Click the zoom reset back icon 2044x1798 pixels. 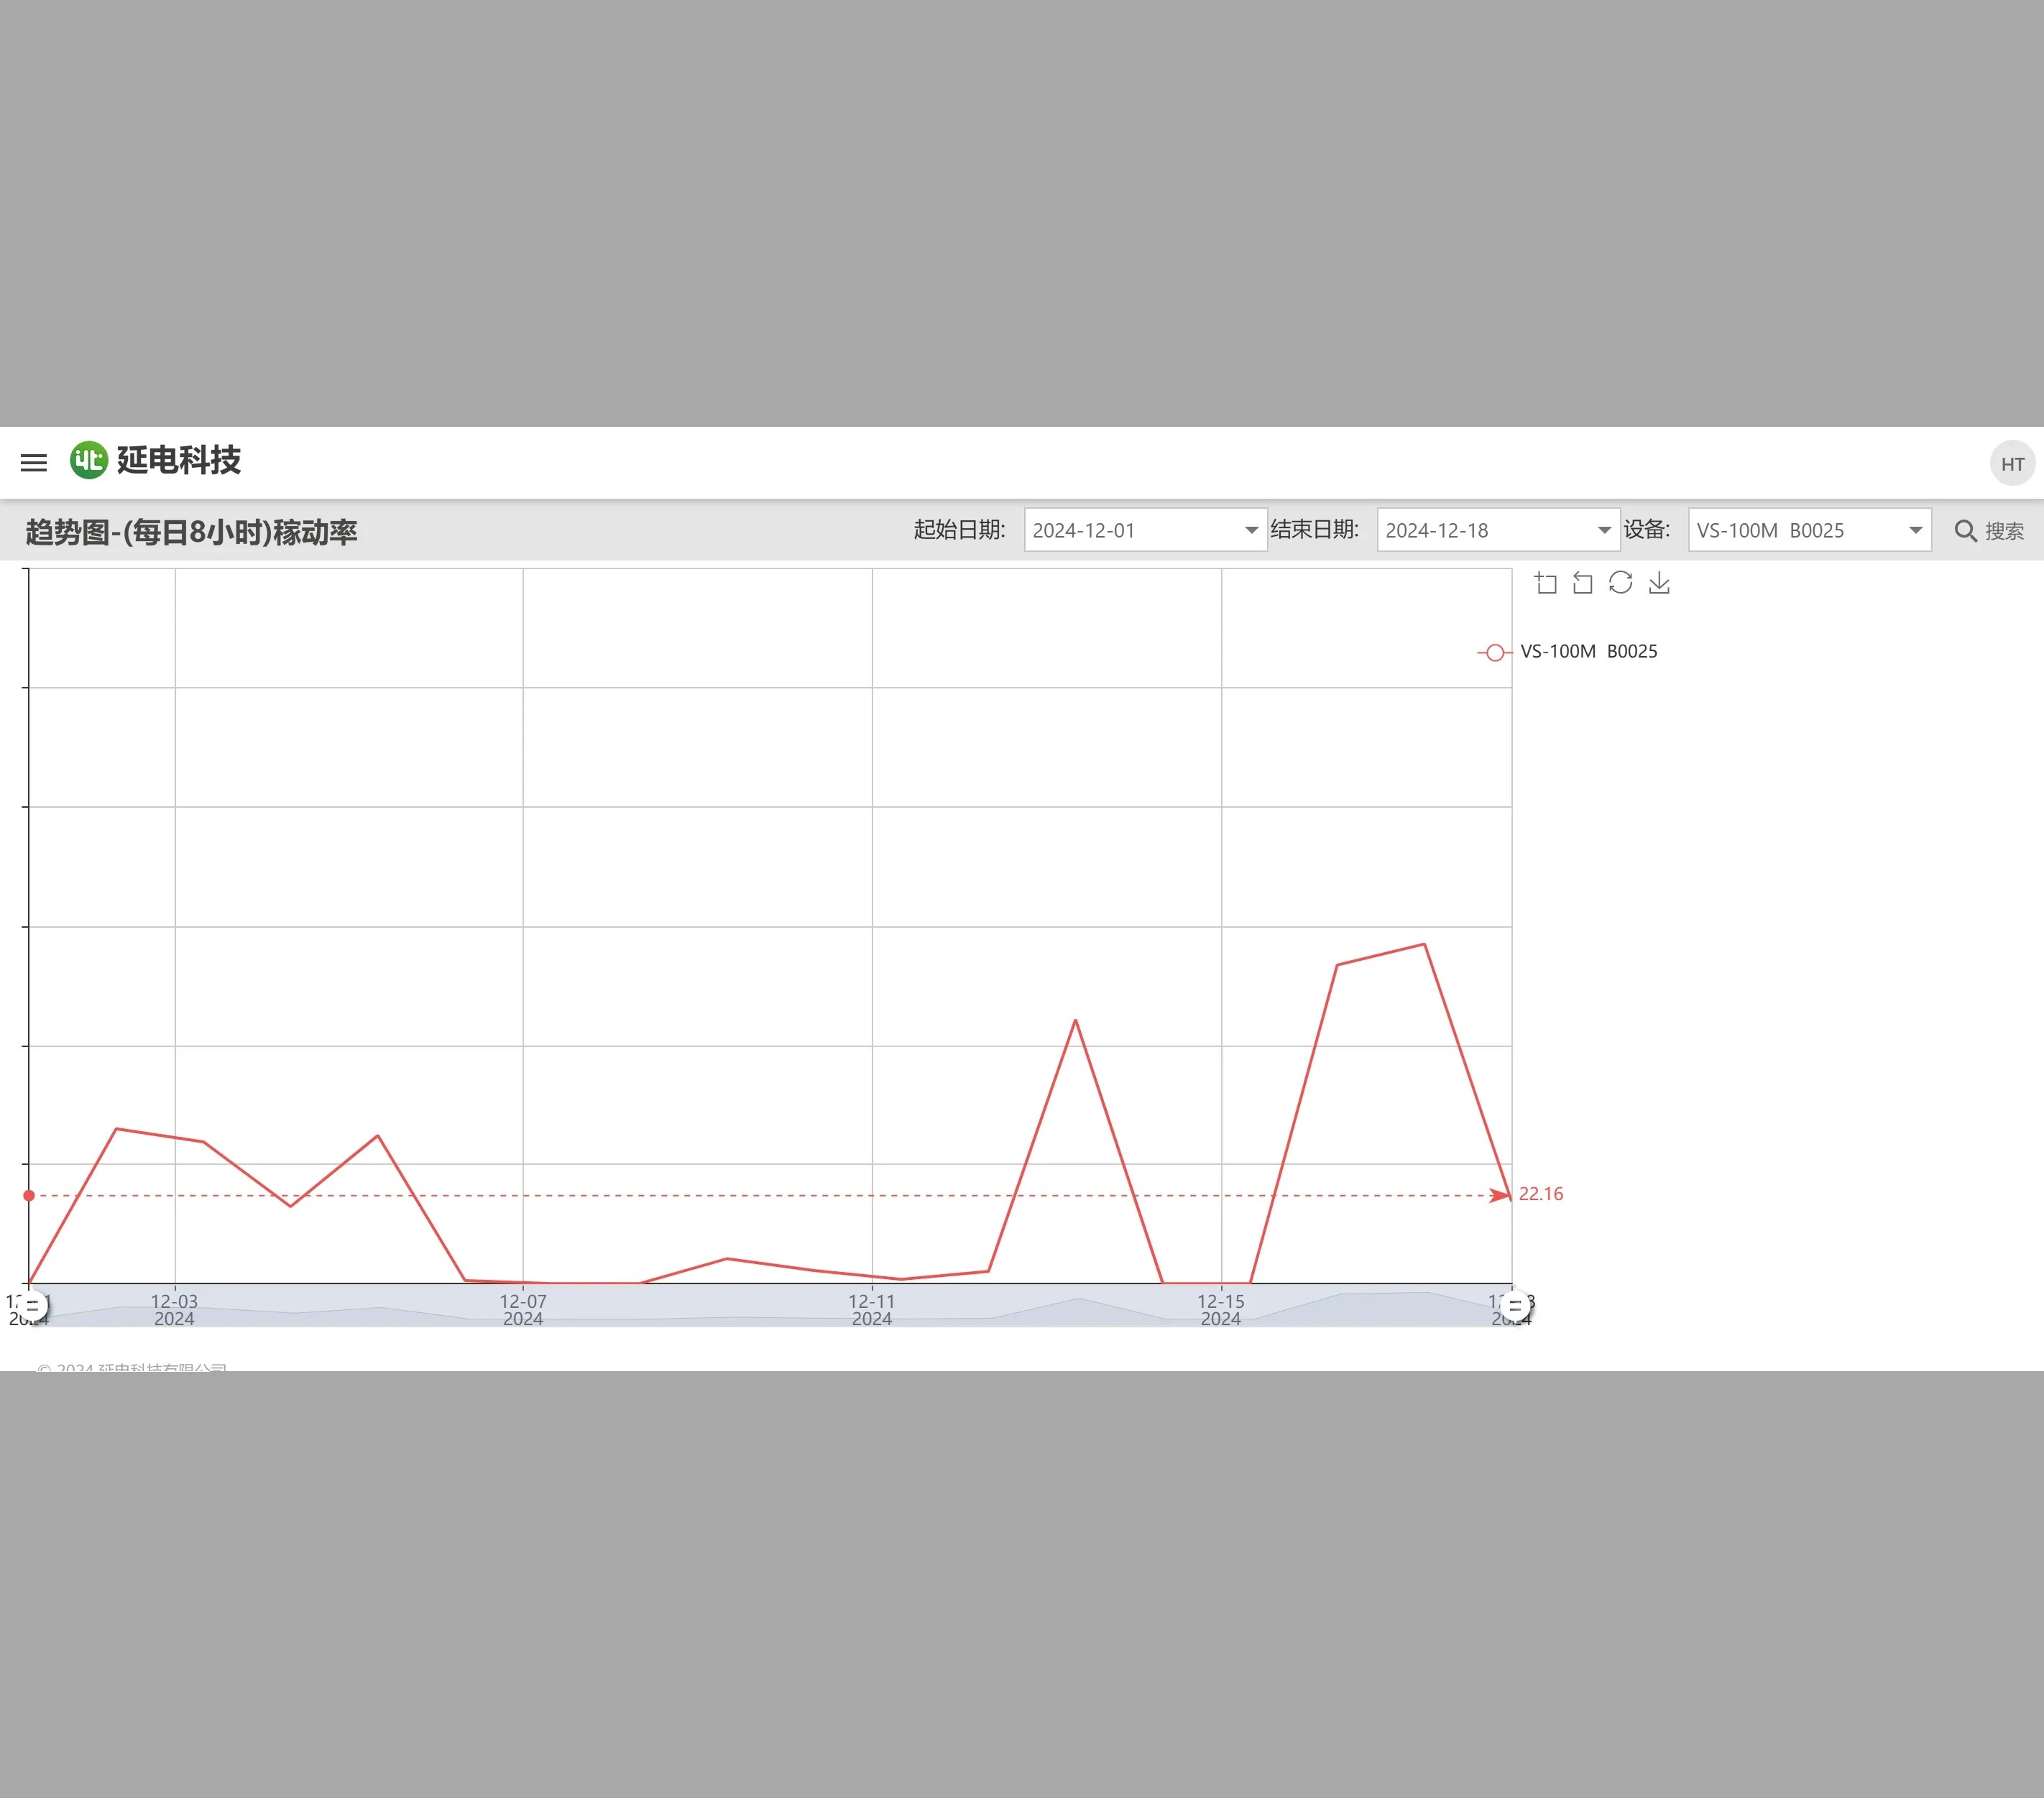(x=1583, y=583)
